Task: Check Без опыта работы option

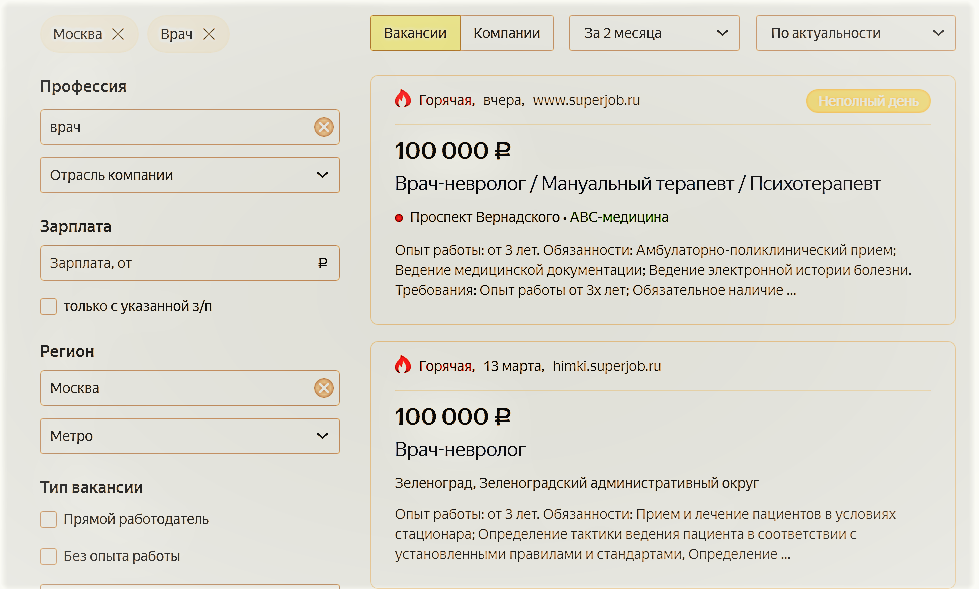Action: pos(49,557)
